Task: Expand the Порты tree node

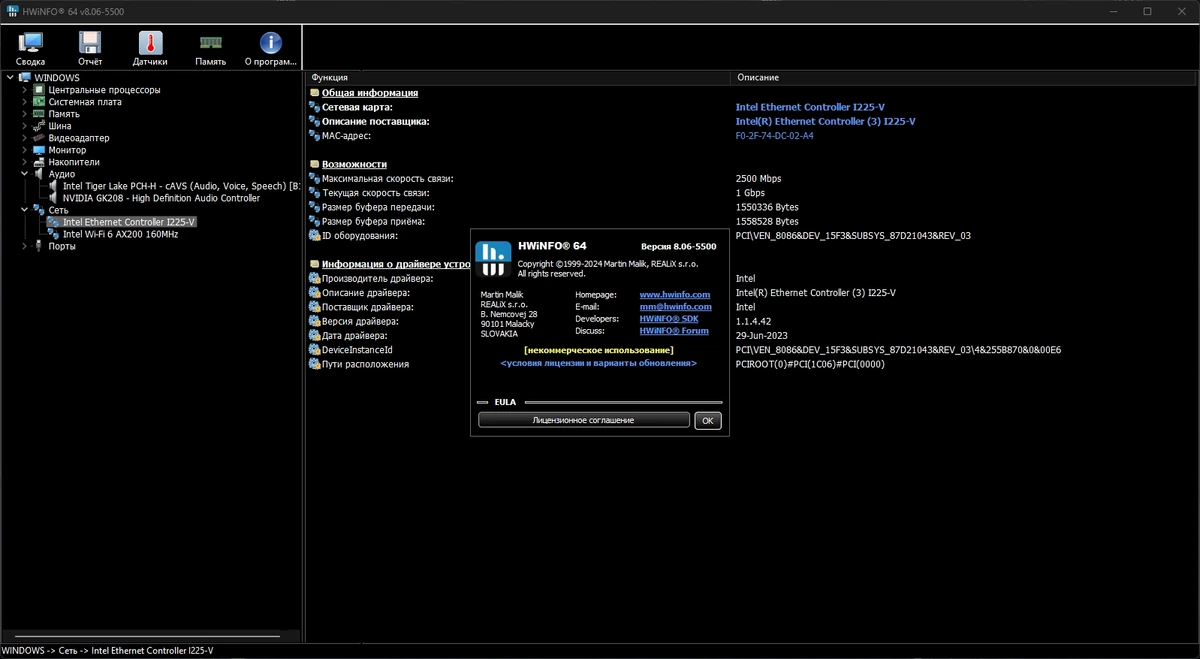Action: (x=25, y=246)
